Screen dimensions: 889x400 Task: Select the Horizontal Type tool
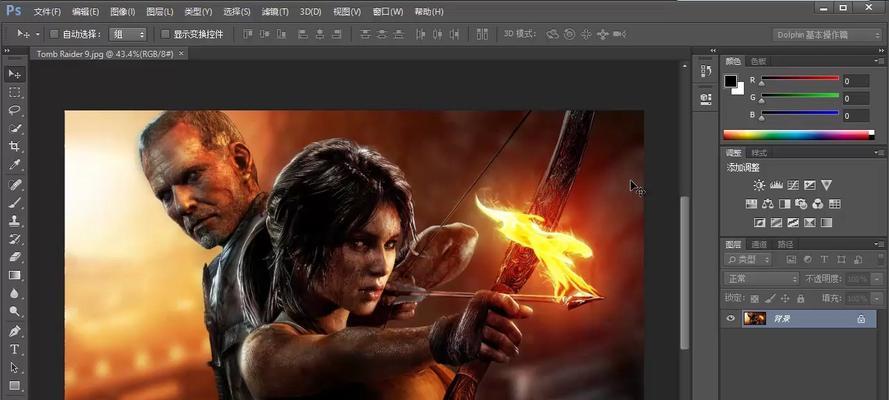click(x=15, y=349)
